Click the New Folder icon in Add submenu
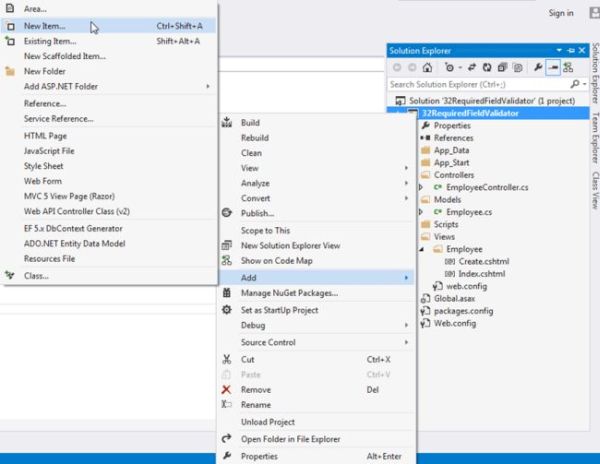 click(10, 71)
